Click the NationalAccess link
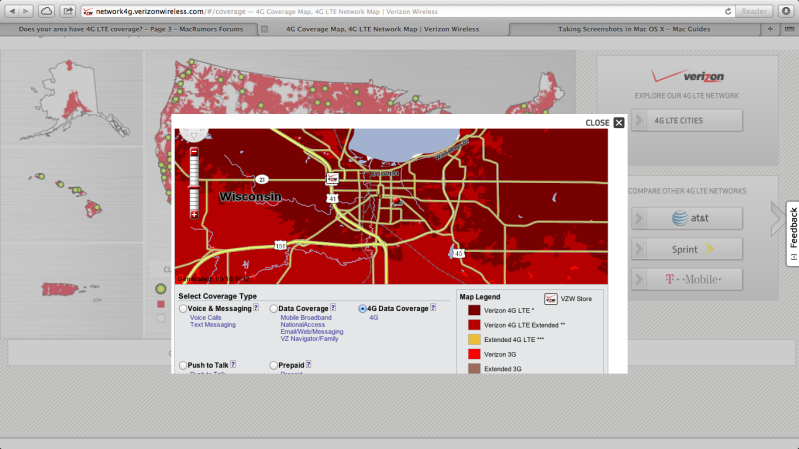 pos(302,325)
